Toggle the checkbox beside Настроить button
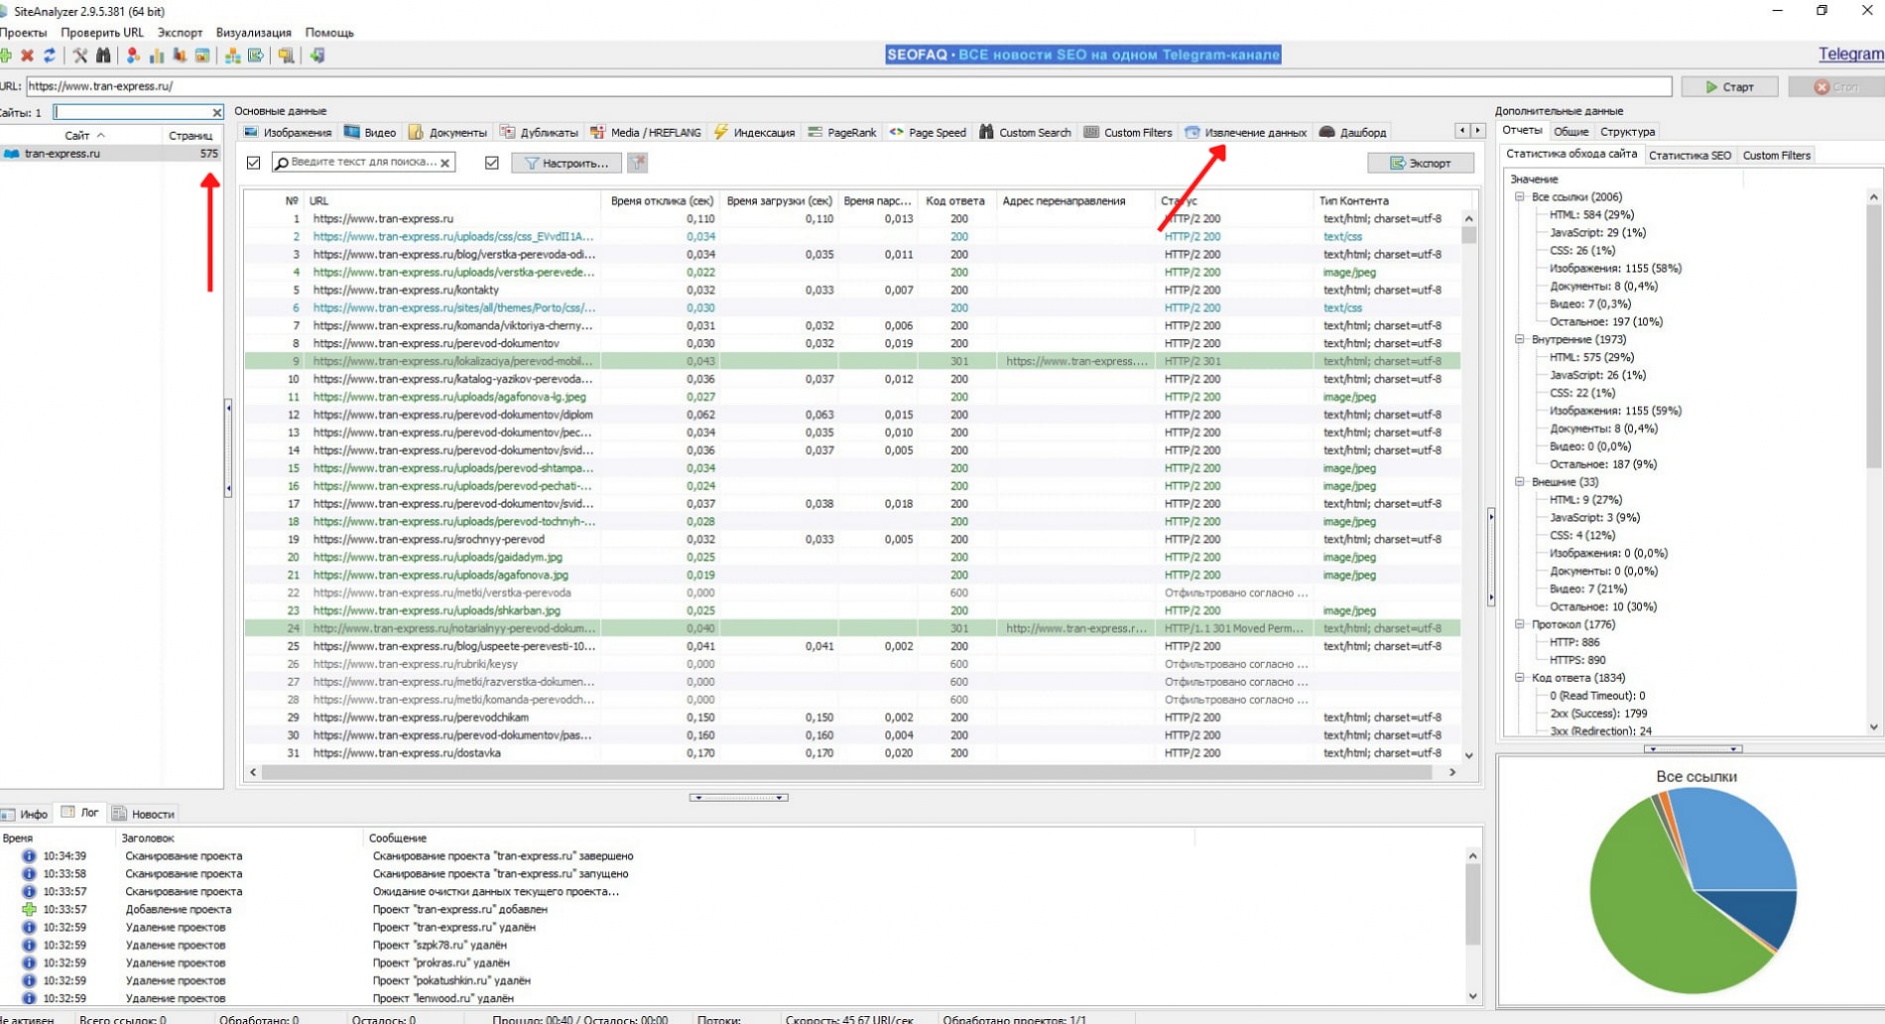Screen dimensions: 1885x1024 [x=492, y=162]
